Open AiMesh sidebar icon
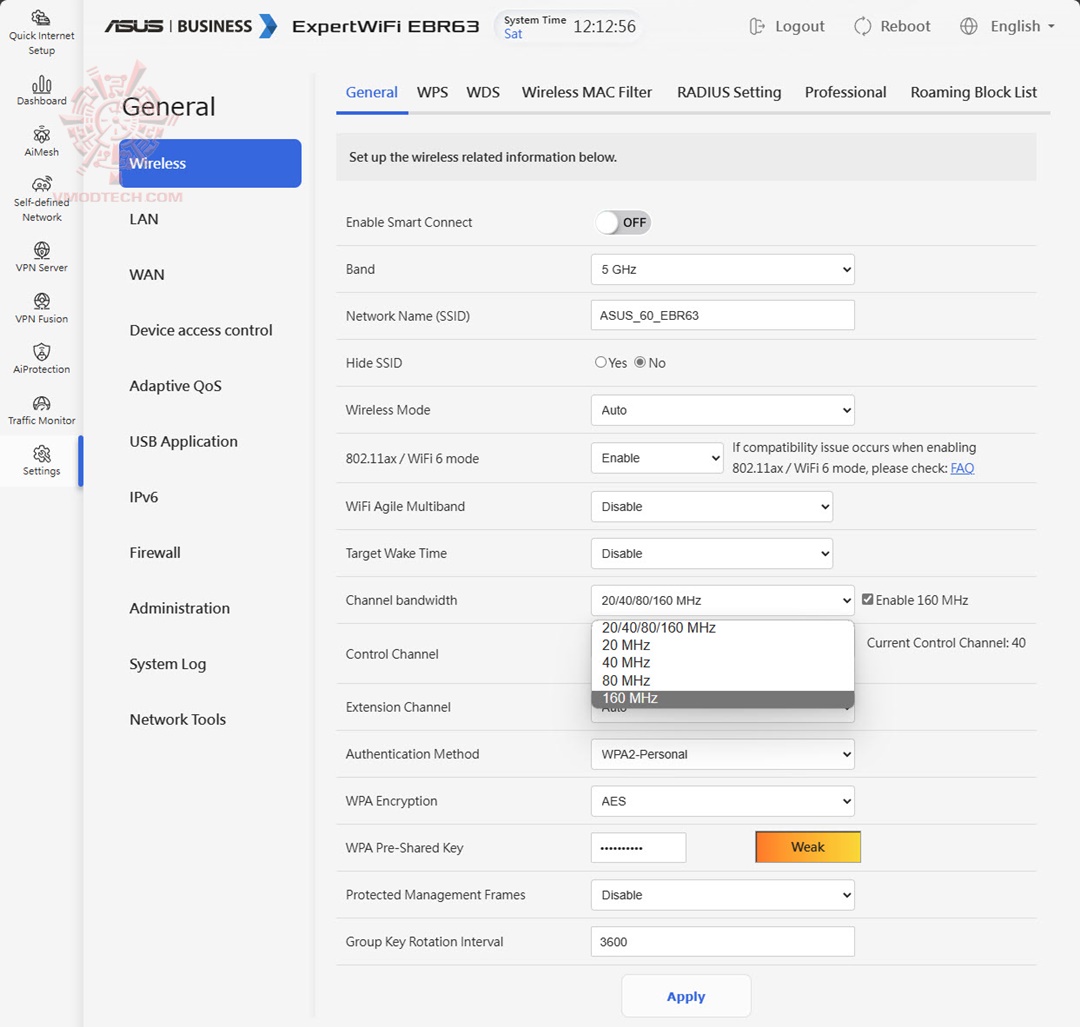Image resolution: width=1080 pixels, height=1027 pixels. click(41, 135)
